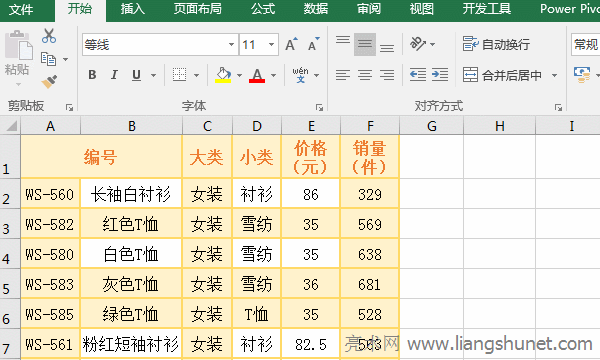Select column C header

[207, 126]
